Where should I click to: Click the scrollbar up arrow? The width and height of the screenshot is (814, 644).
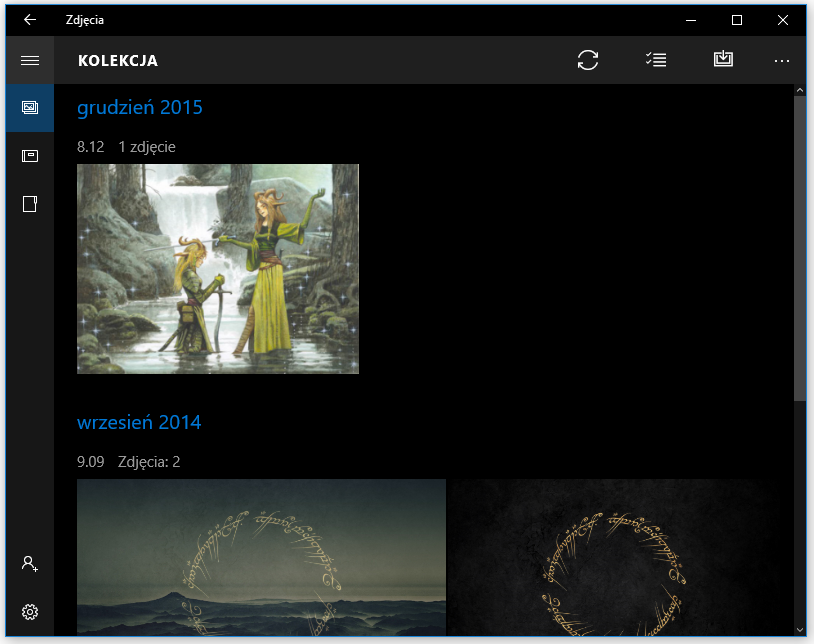click(799, 90)
